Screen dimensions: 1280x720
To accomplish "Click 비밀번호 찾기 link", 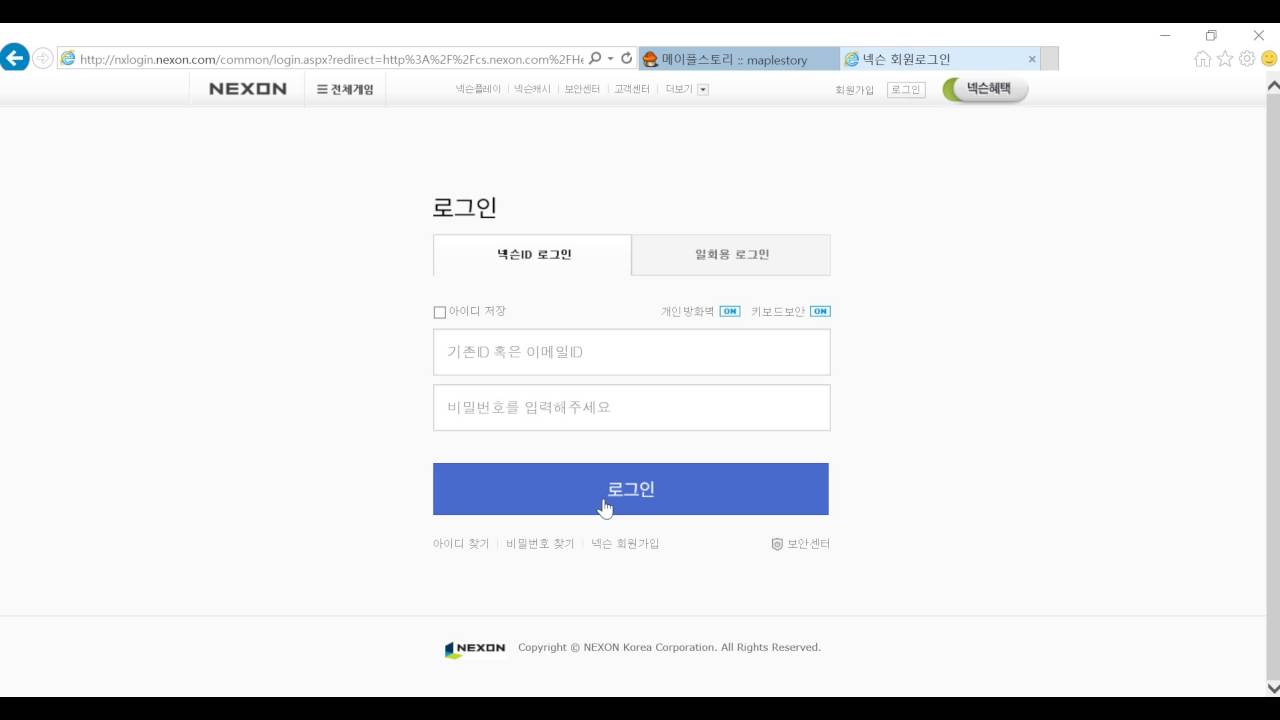I will click(540, 544).
